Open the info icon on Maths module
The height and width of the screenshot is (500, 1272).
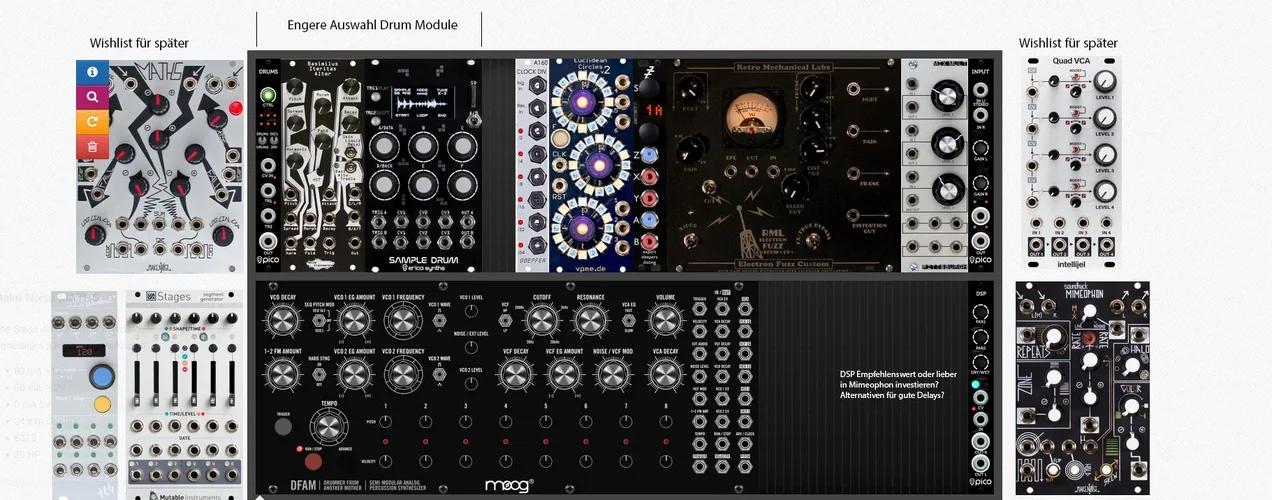(x=92, y=72)
